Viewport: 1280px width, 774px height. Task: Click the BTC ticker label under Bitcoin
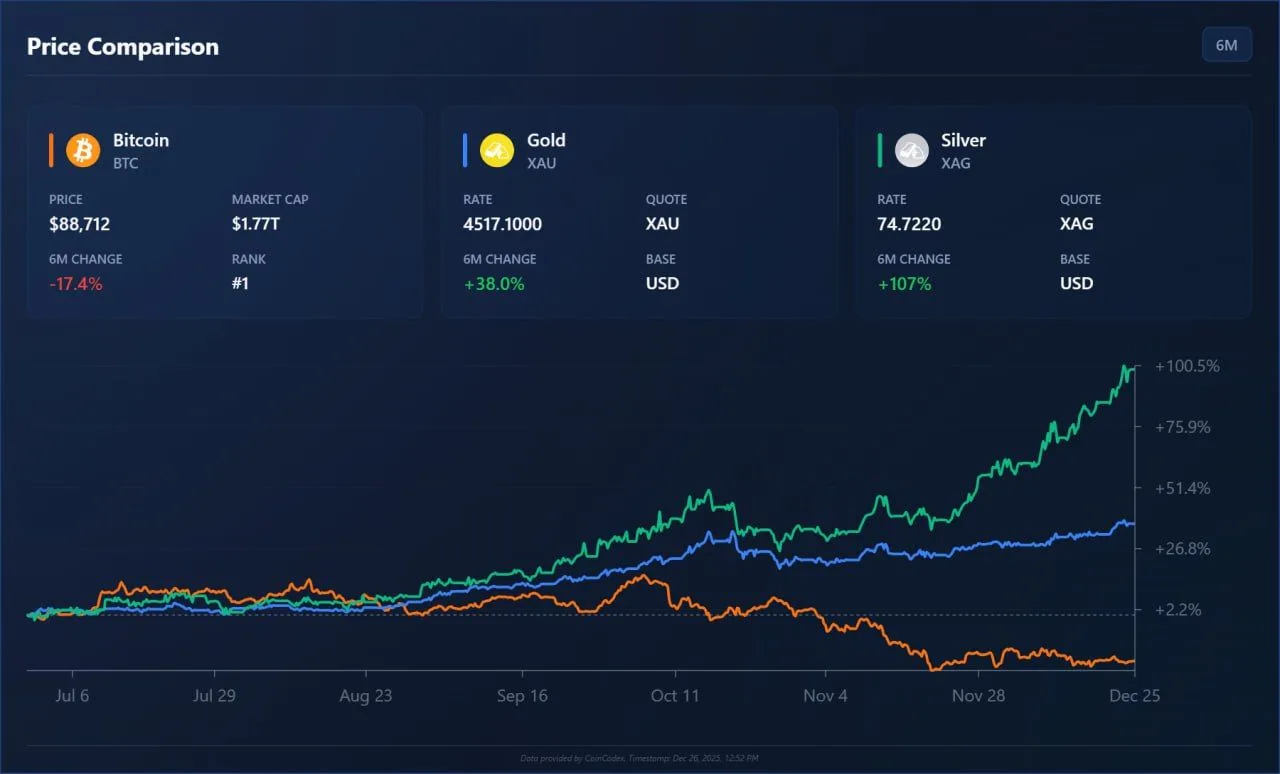point(124,163)
